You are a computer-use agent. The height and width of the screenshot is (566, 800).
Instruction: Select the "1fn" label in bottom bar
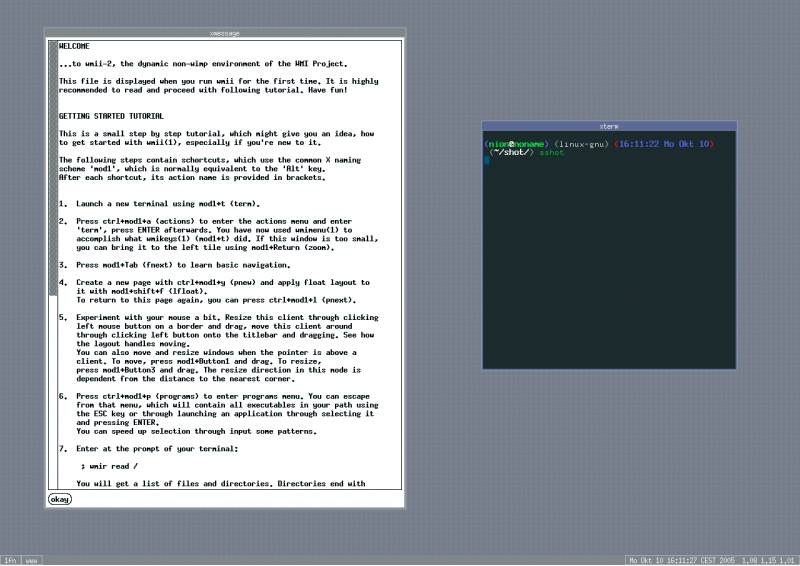tap(10, 560)
